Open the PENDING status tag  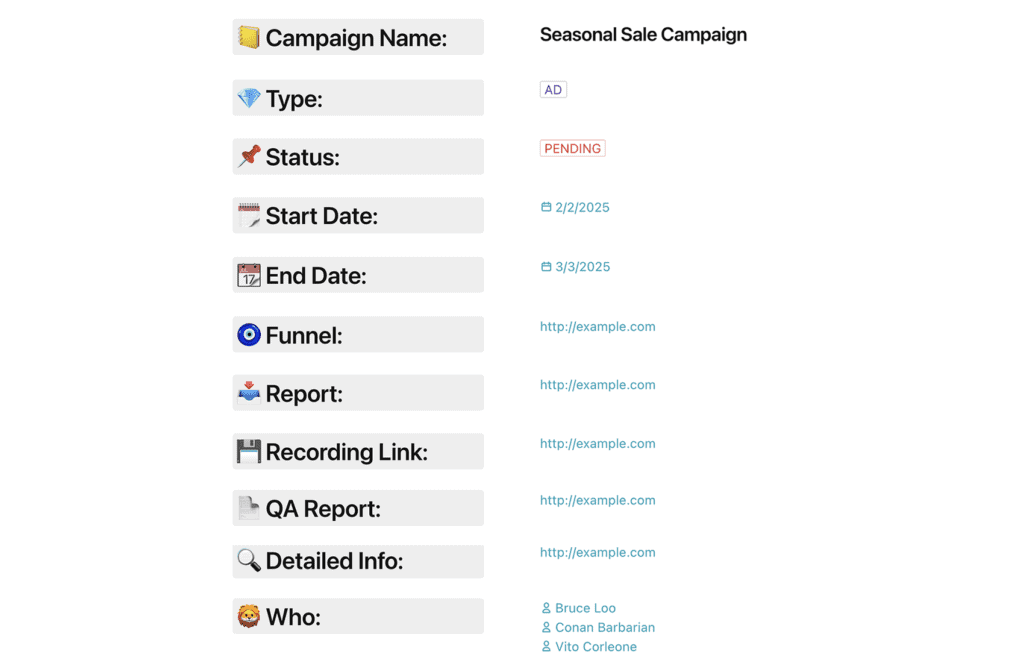[573, 149]
